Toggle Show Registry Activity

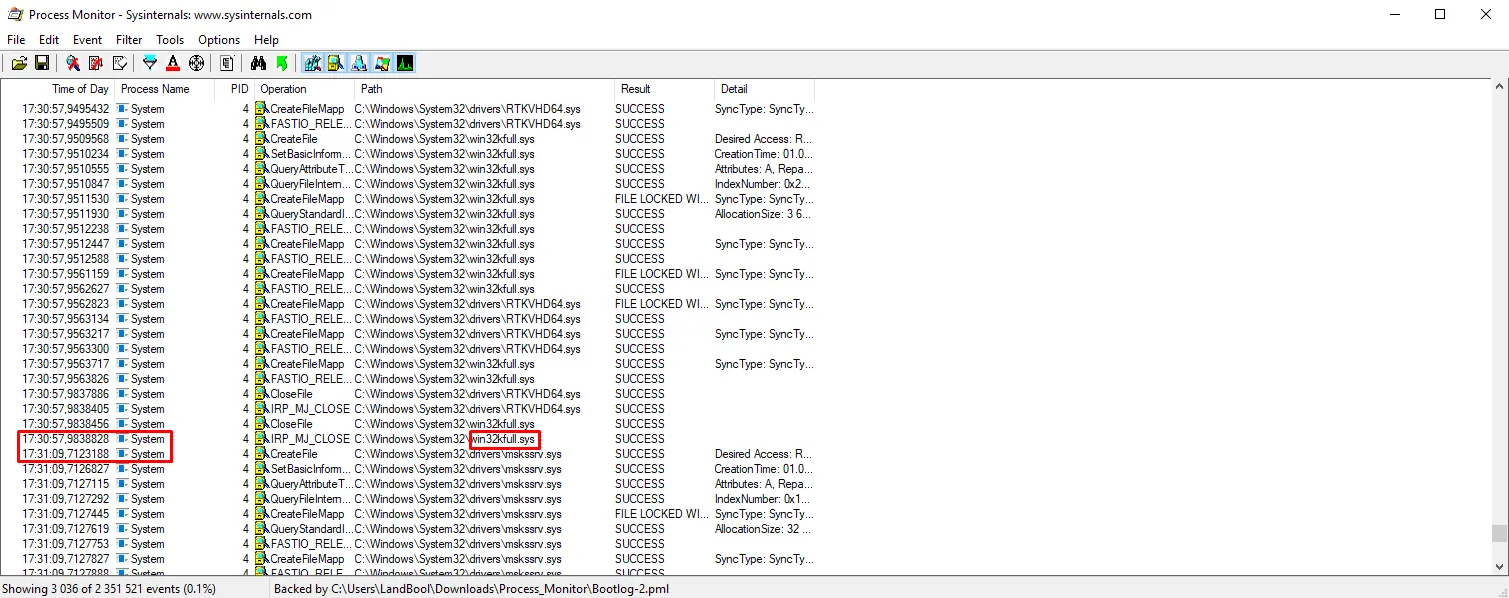pos(312,63)
